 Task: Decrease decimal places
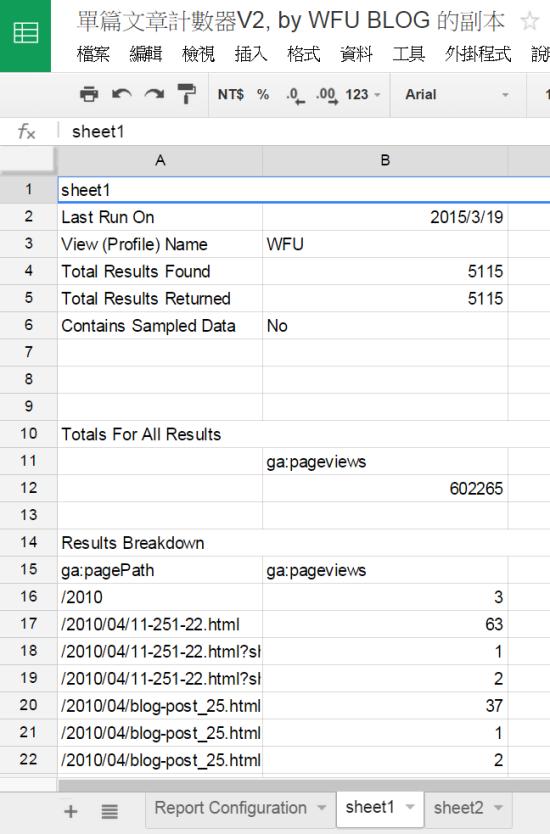(295, 96)
